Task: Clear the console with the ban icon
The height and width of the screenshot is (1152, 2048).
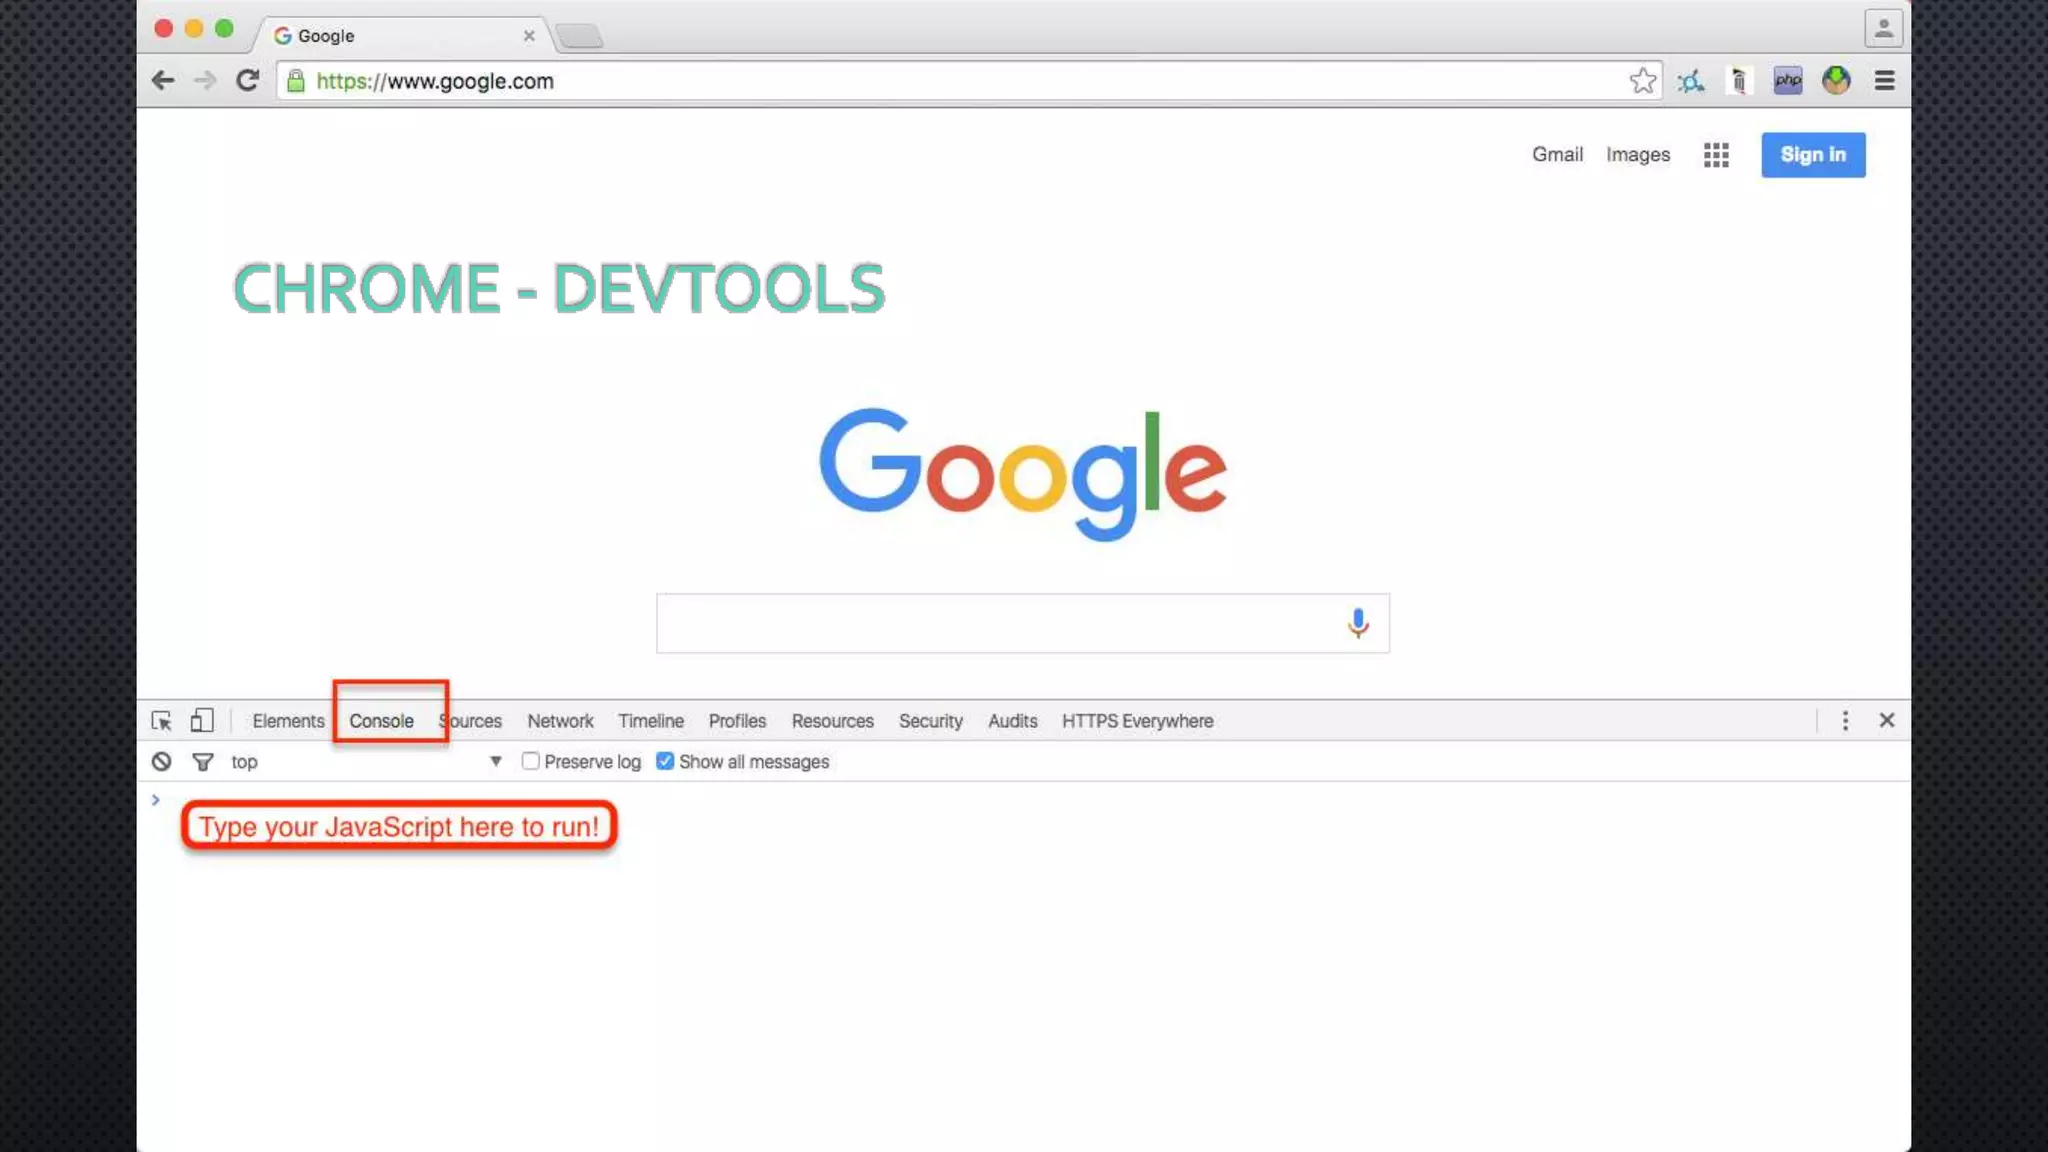Action: (161, 762)
